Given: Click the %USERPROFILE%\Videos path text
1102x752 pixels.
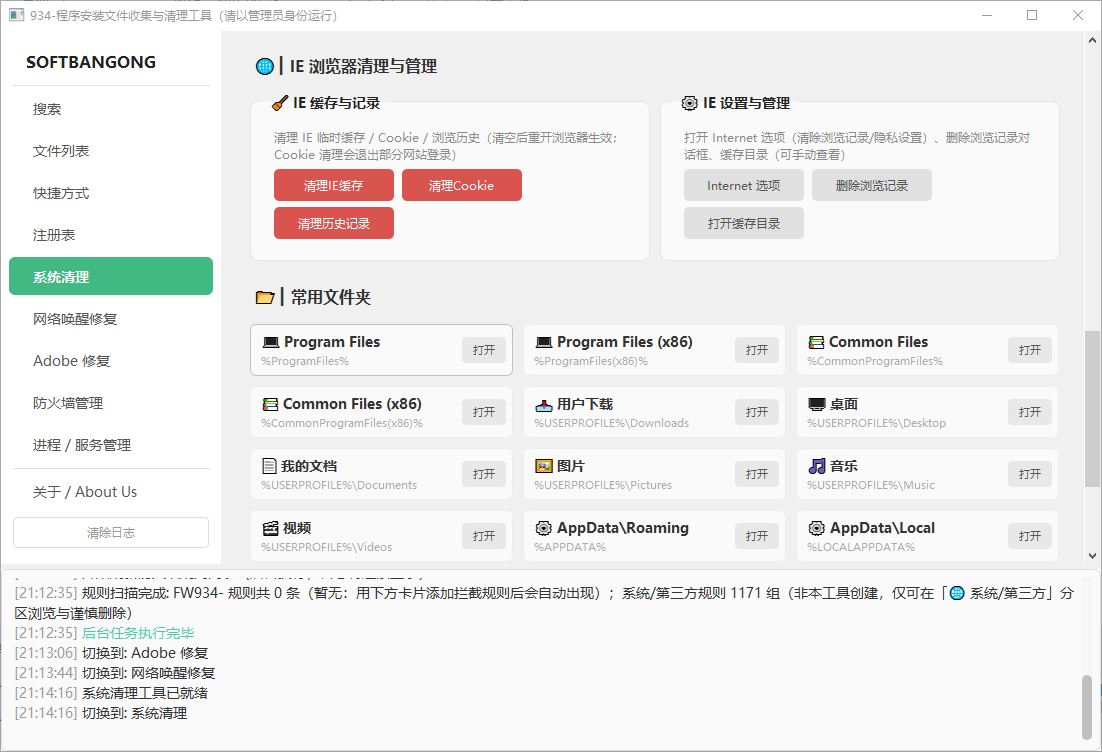Looking at the screenshot, I should [x=327, y=547].
